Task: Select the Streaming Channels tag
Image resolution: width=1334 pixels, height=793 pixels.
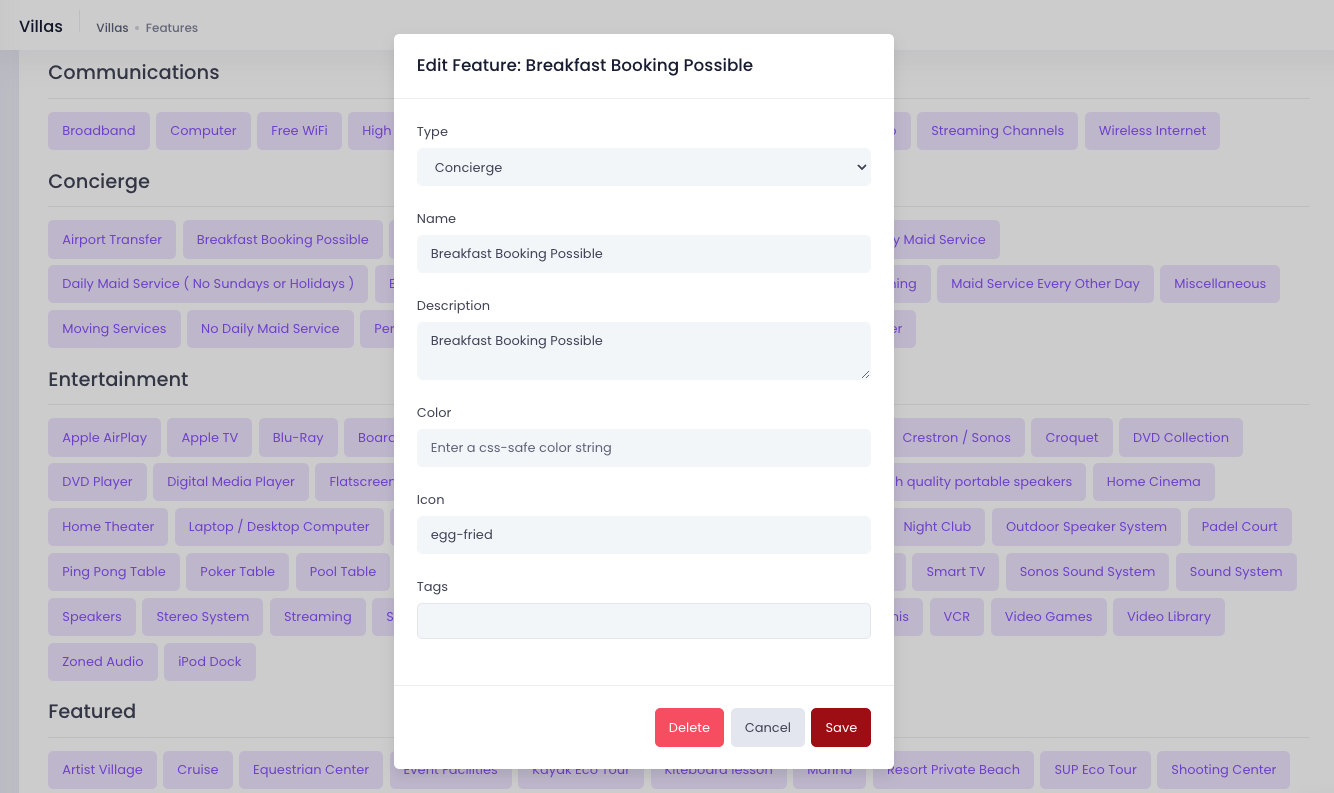Action: point(997,131)
